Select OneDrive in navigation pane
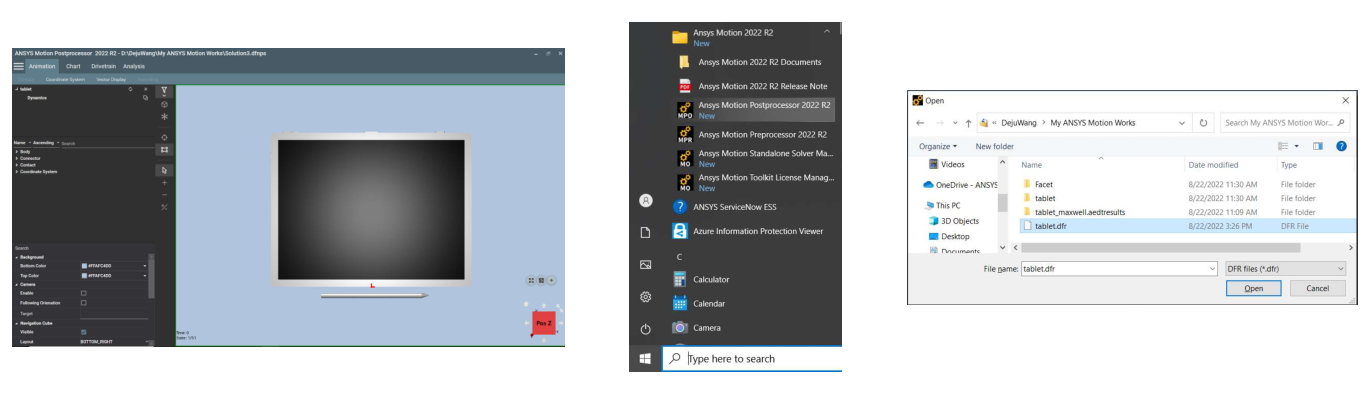This screenshot has height=394, width=1369. 960,185
